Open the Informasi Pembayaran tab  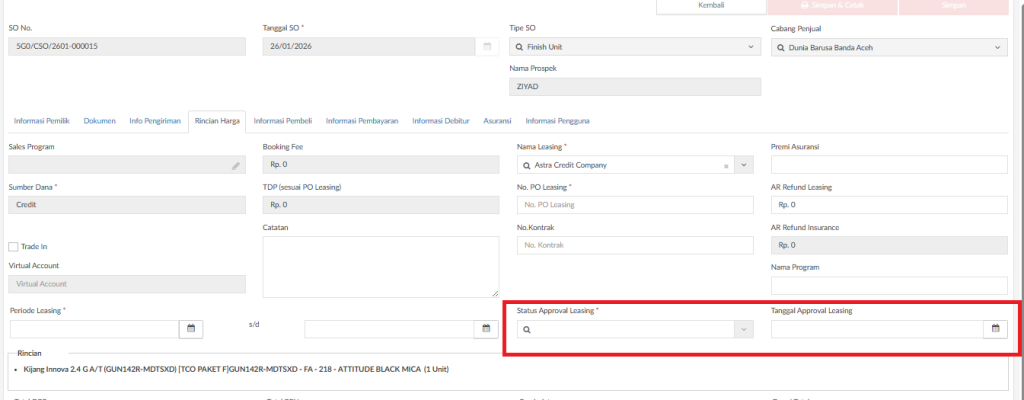click(362, 121)
